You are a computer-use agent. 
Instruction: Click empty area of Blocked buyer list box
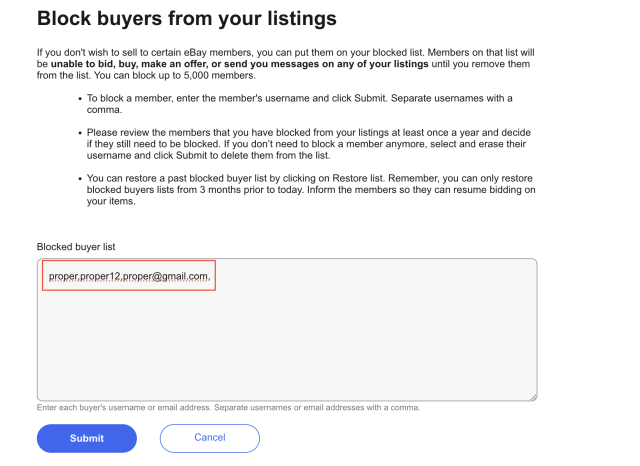click(286, 345)
